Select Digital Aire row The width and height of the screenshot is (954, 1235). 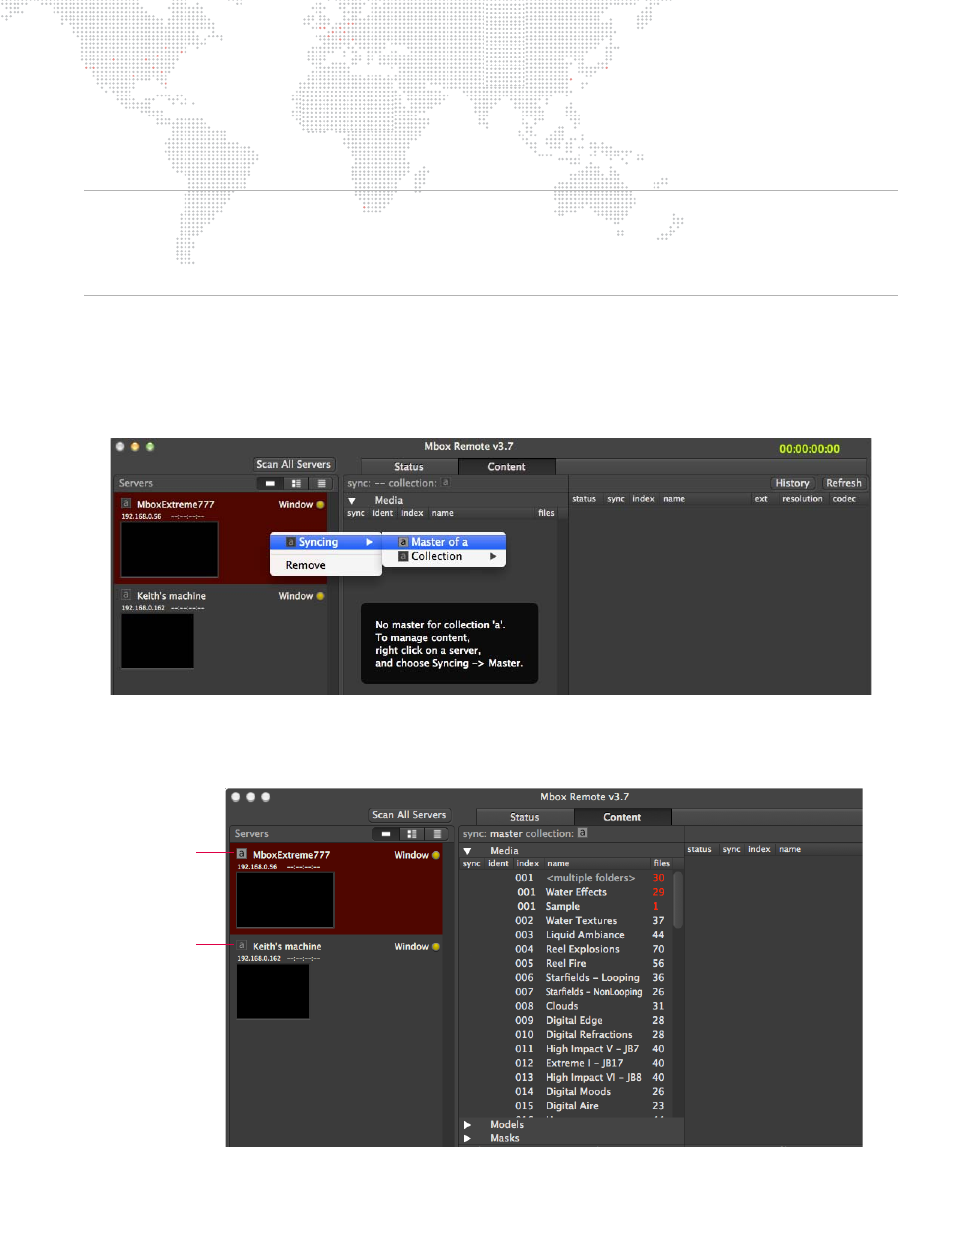point(565,1106)
